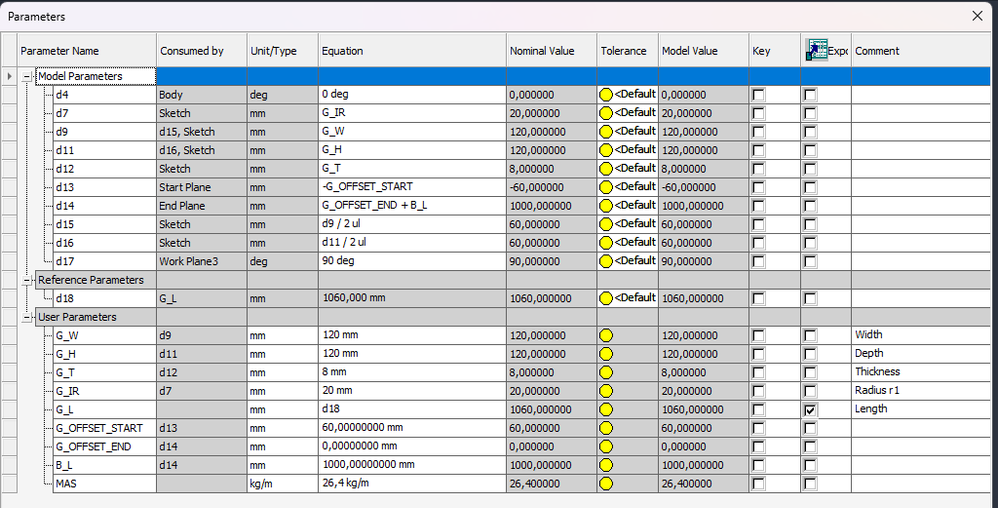The height and width of the screenshot is (508, 998).
Task: Click the deg unit cell of d4
Action: coord(283,95)
